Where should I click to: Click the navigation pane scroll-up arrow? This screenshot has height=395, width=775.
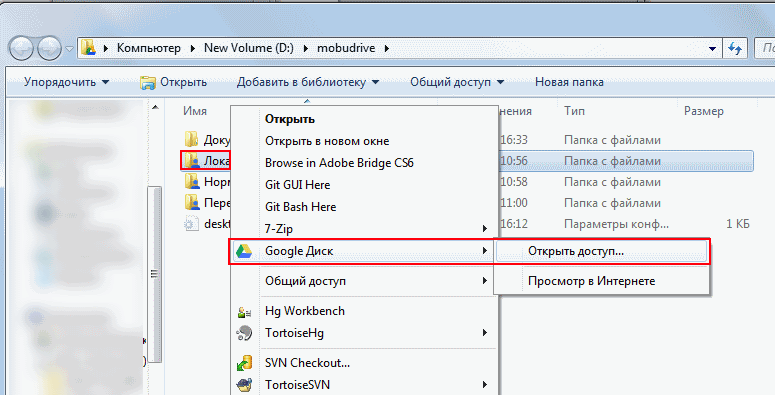pos(155,107)
